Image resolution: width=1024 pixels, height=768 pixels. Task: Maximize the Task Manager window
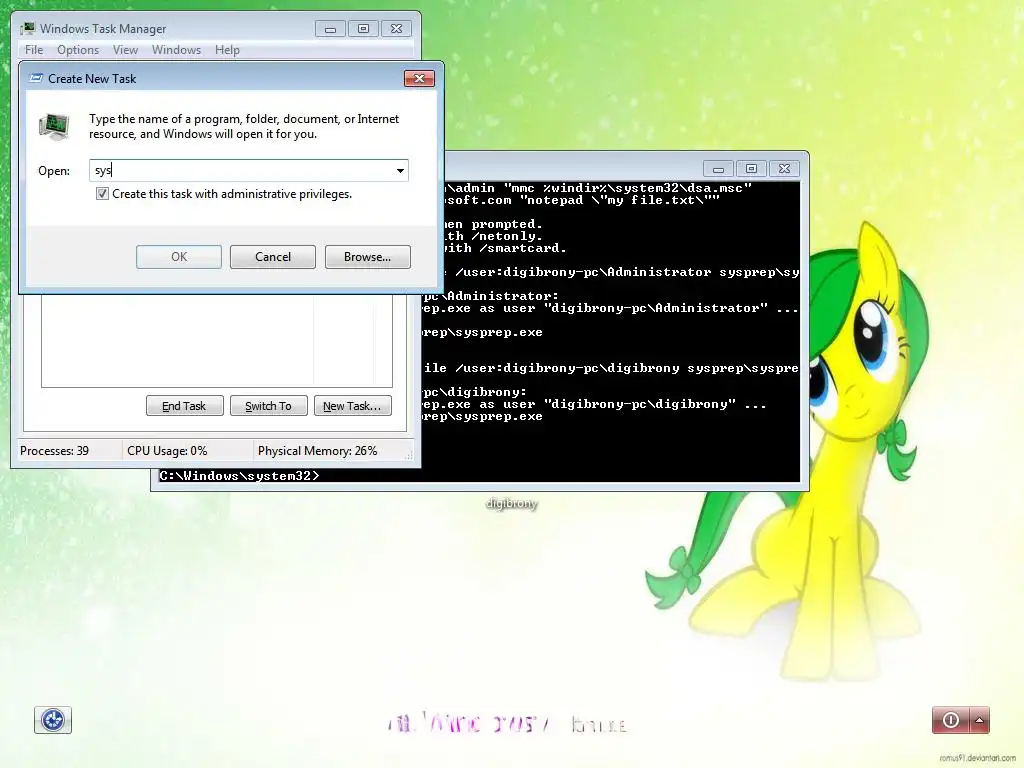(364, 29)
